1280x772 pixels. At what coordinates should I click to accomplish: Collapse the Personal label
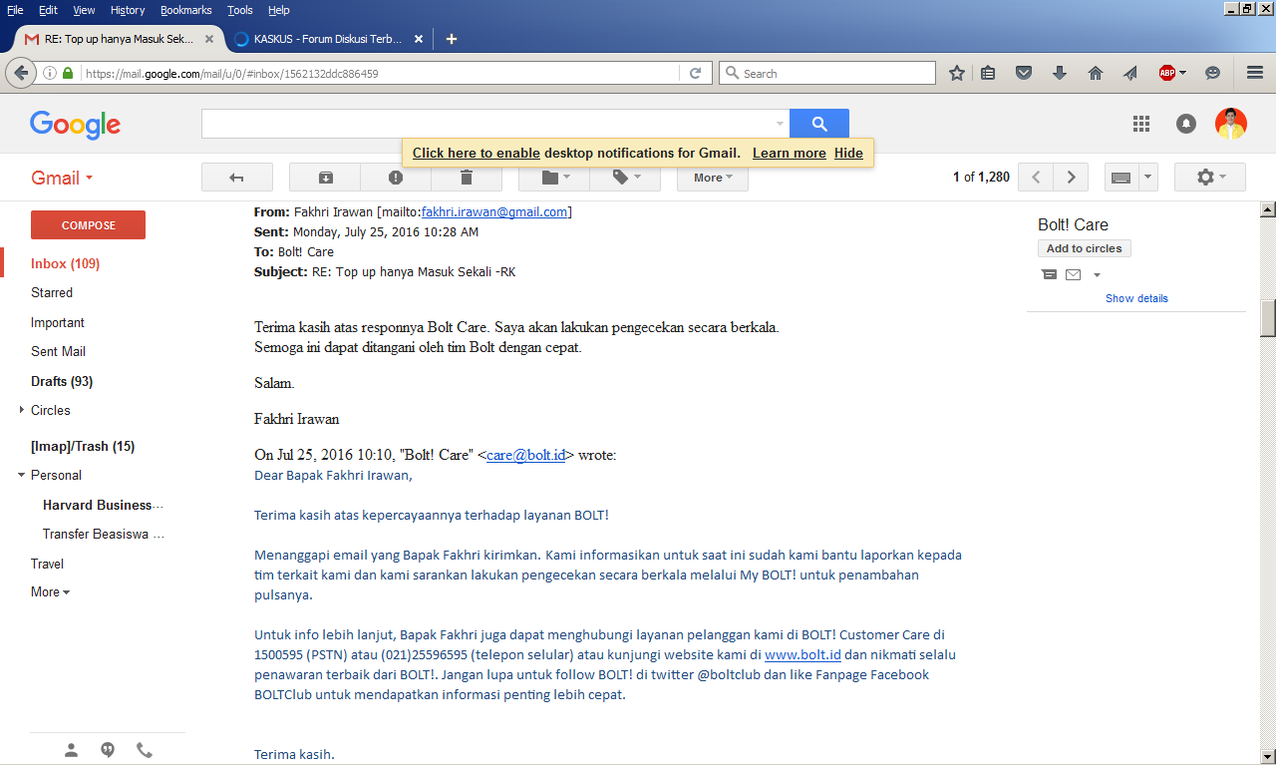(x=22, y=475)
